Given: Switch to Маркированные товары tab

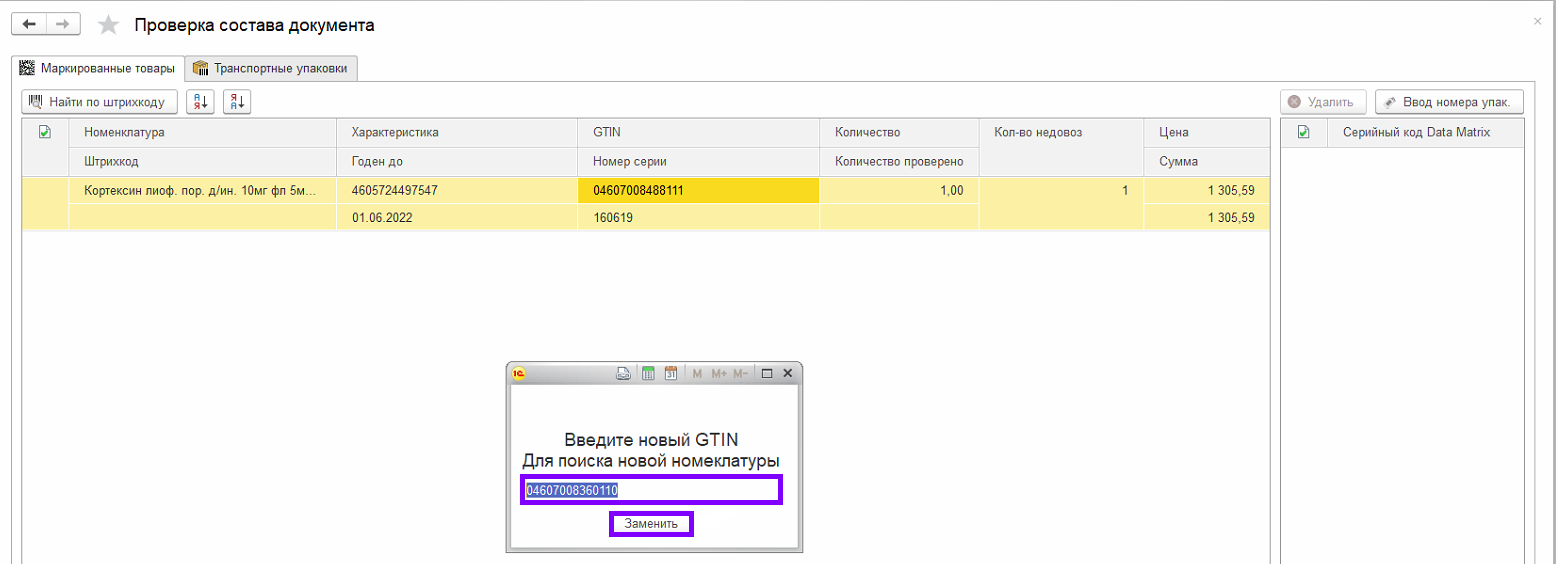Looking at the screenshot, I should tap(98, 68).
